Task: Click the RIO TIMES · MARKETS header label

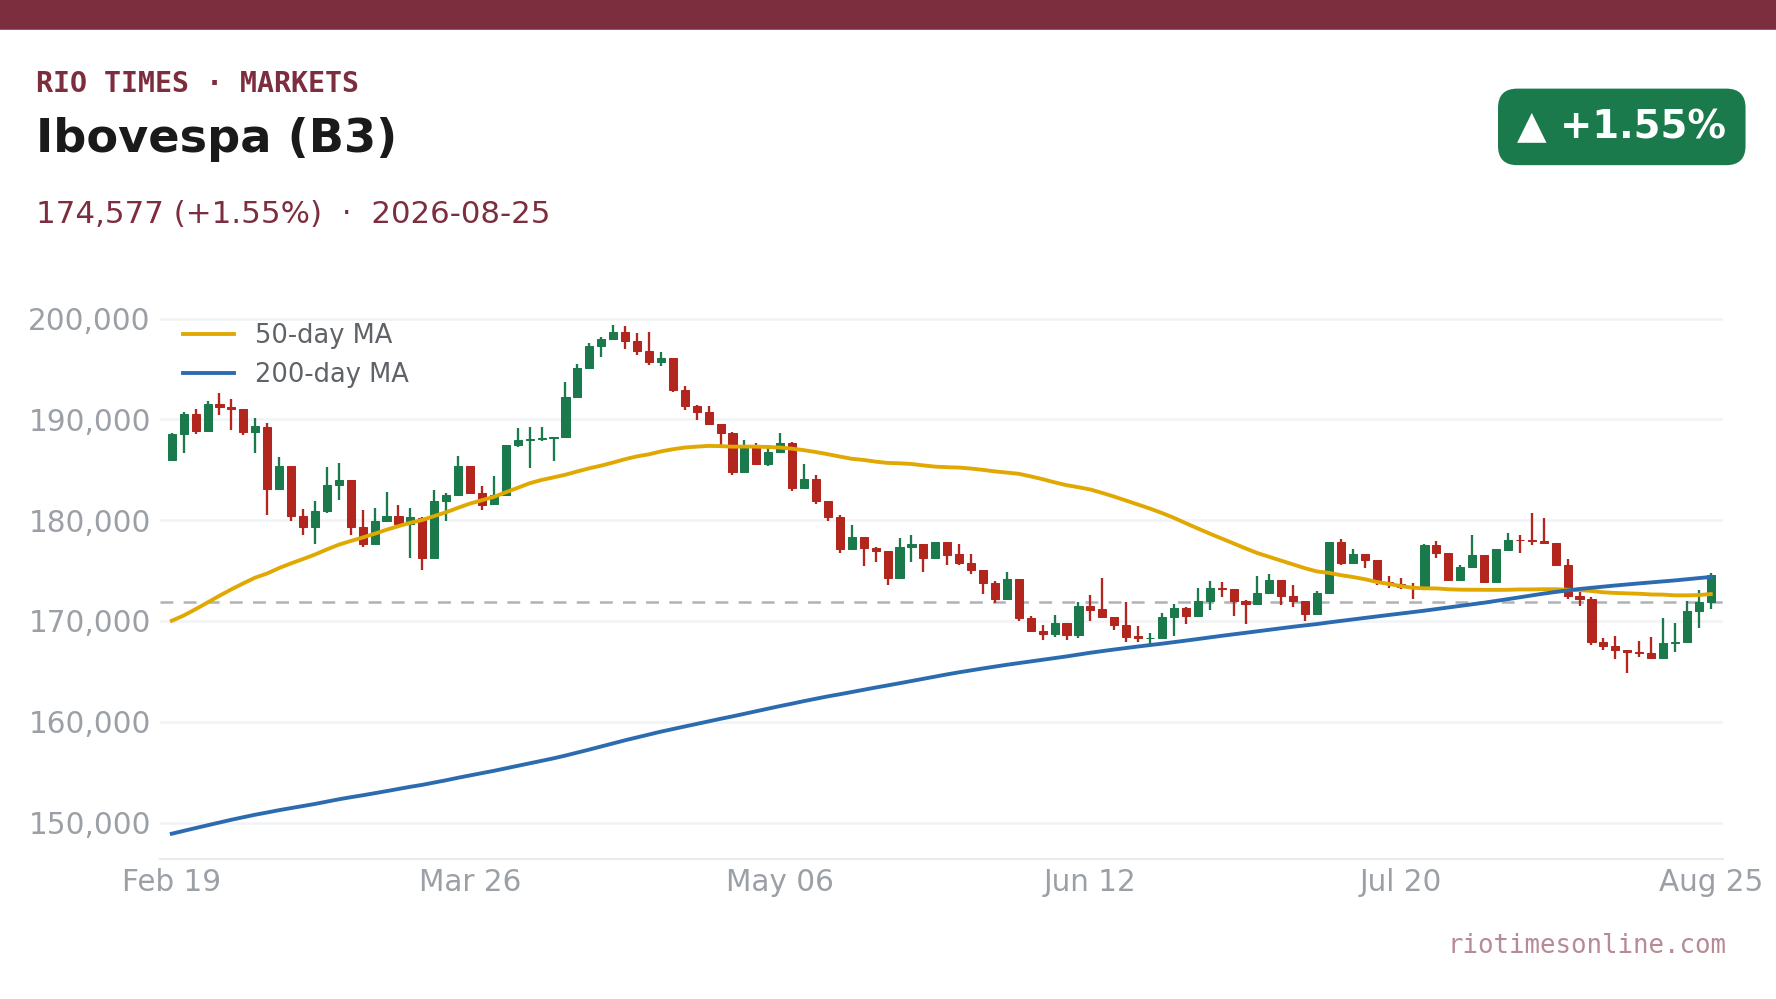Action: [197, 83]
